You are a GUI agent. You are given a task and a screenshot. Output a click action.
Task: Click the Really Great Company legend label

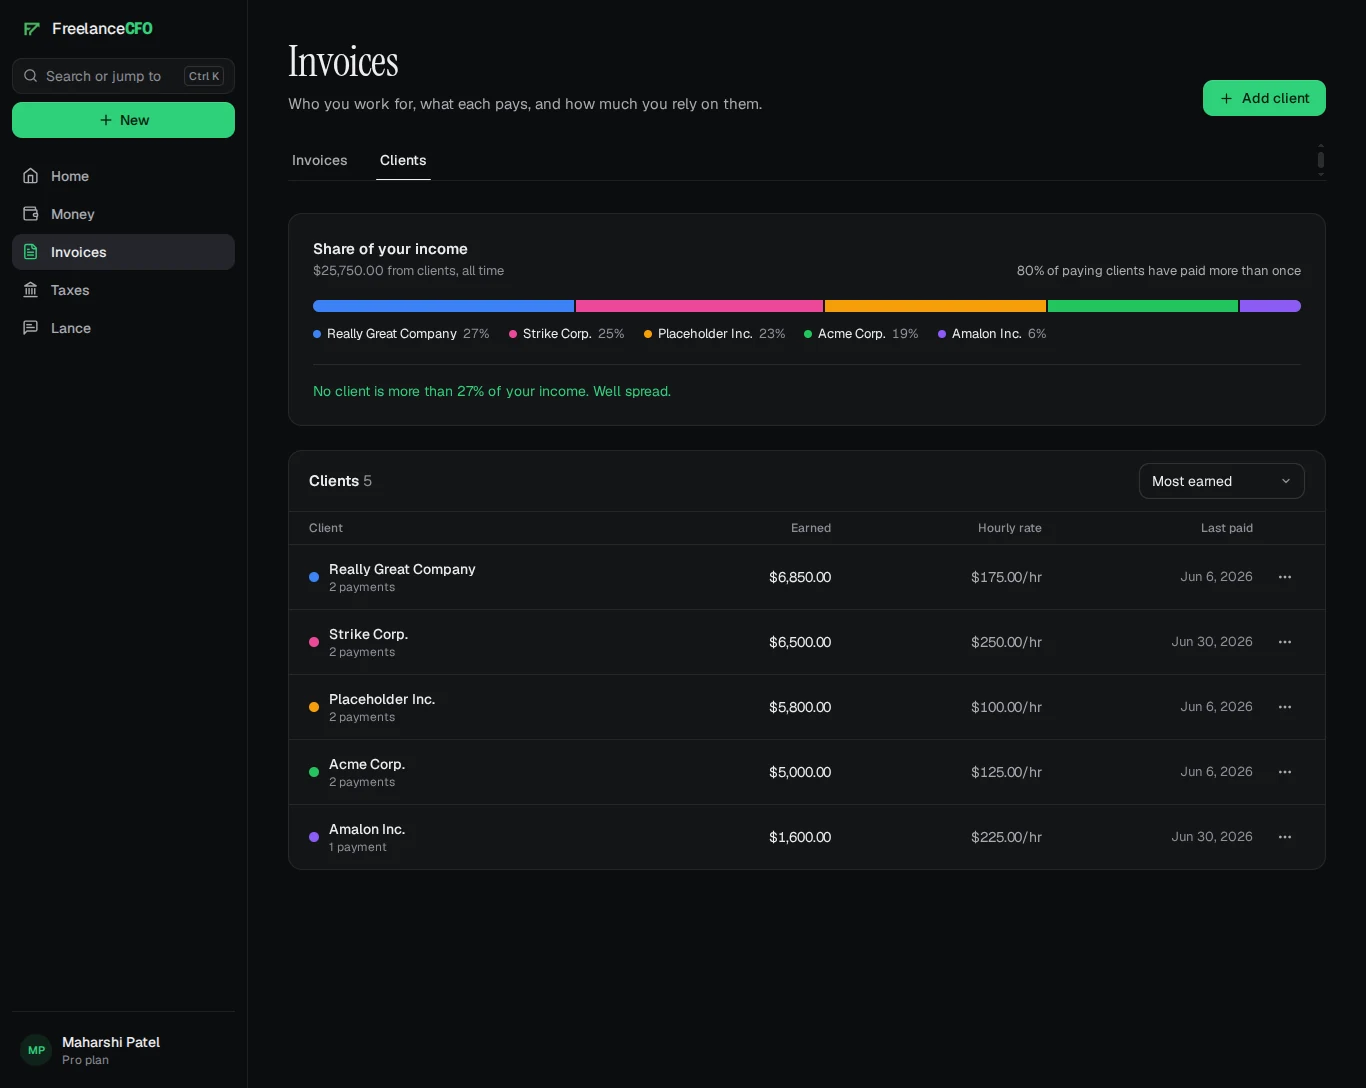tap(392, 334)
